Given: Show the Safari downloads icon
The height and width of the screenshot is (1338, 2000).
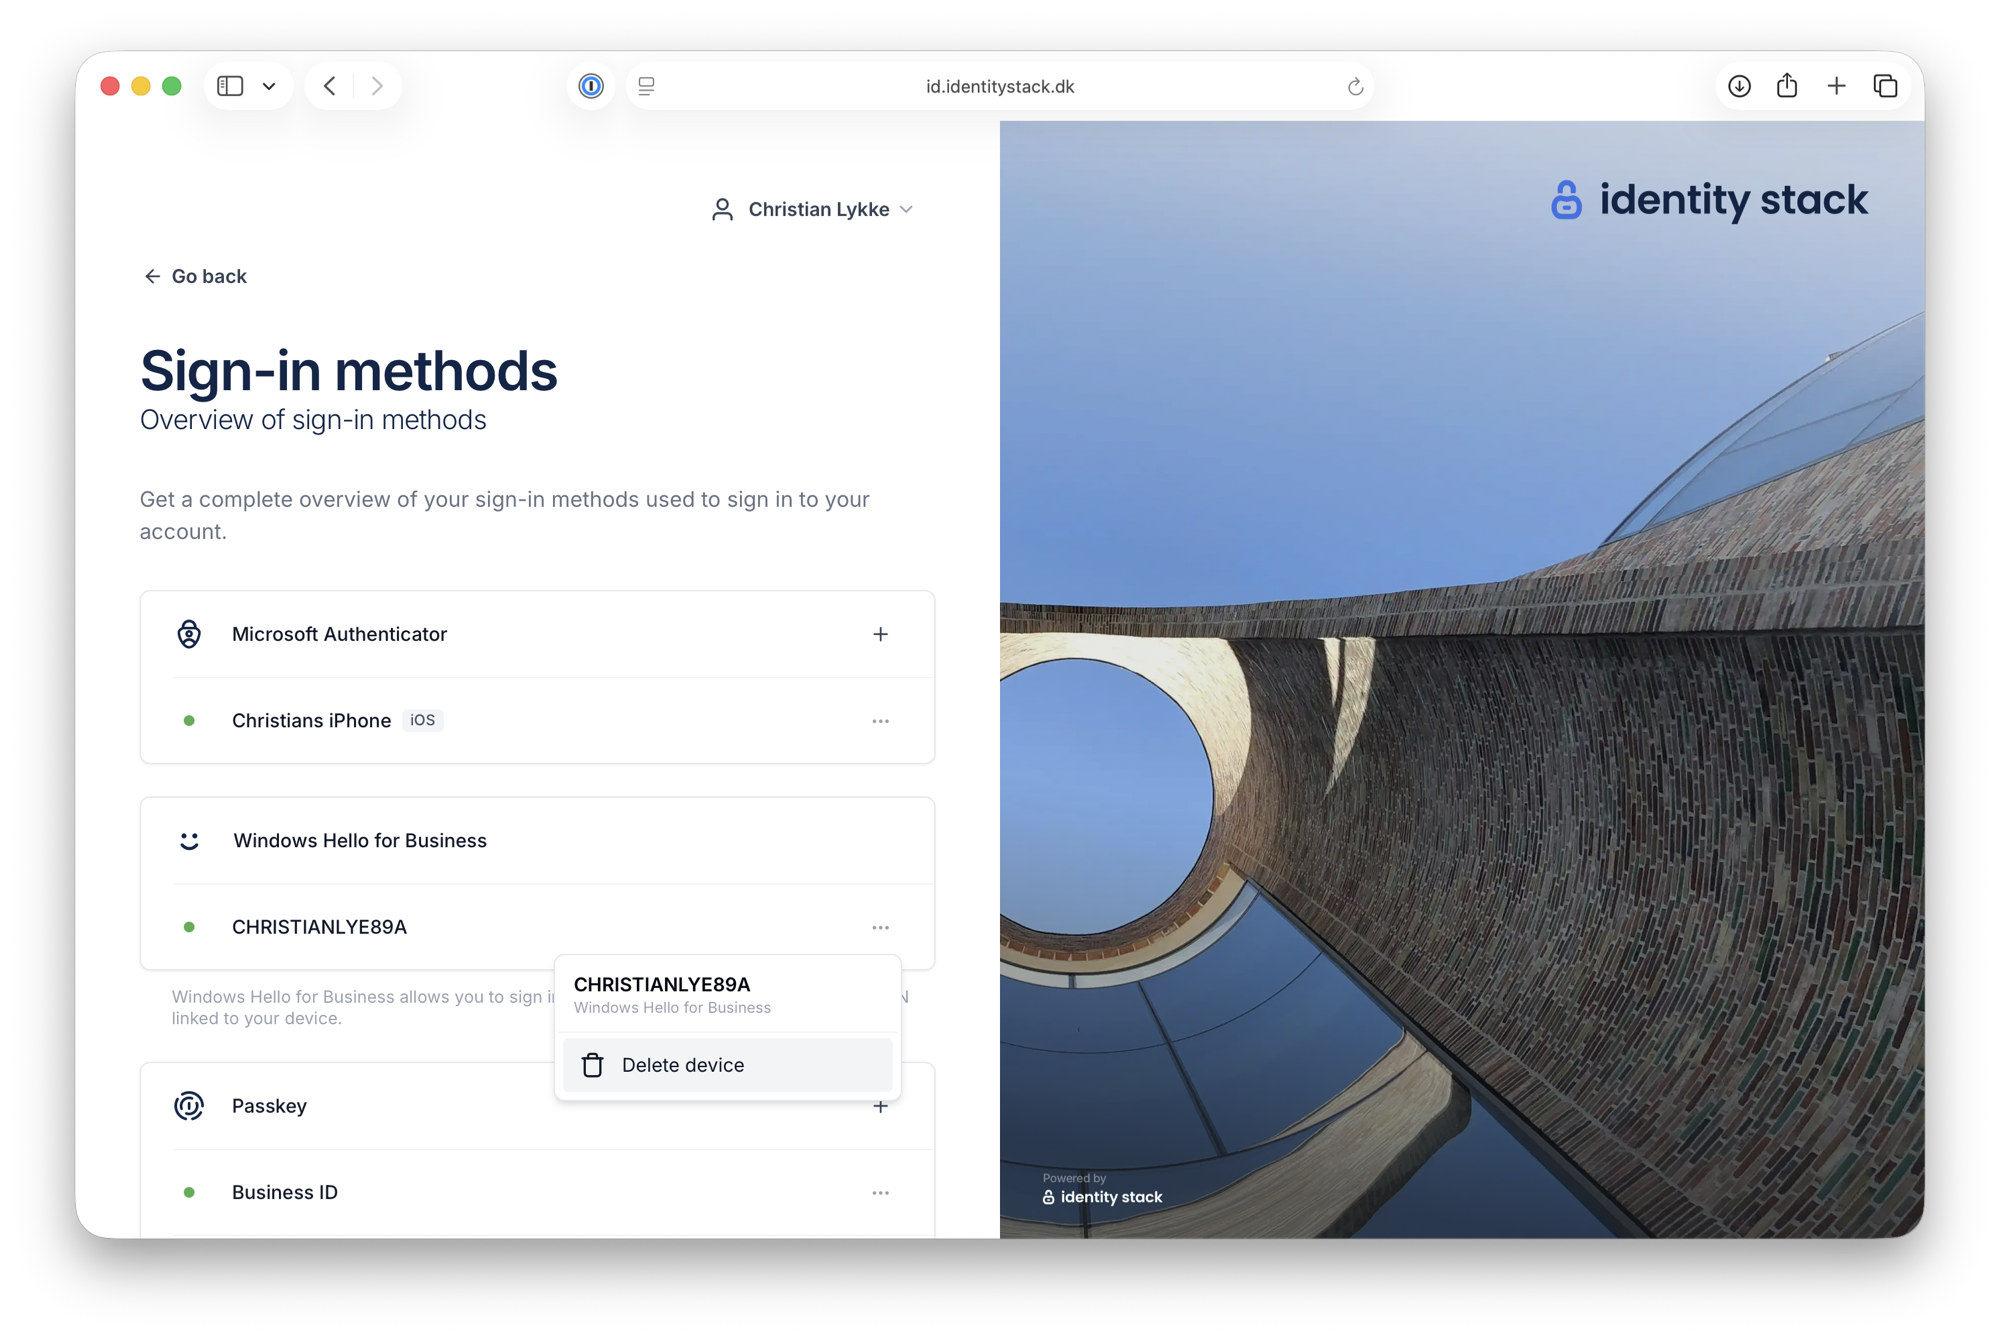Looking at the screenshot, I should point(1739,86).
